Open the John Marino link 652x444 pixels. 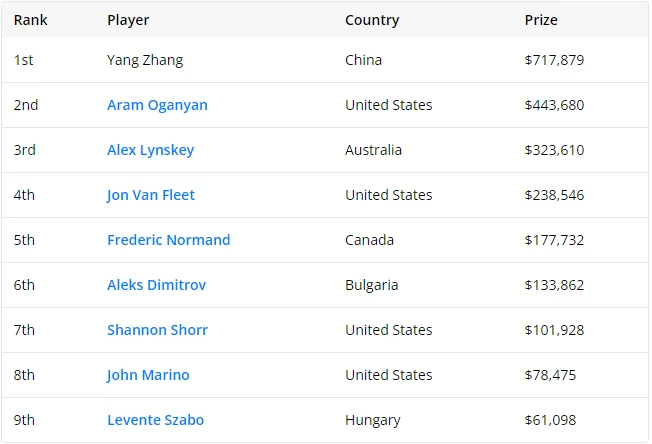[x=148, y=375]
